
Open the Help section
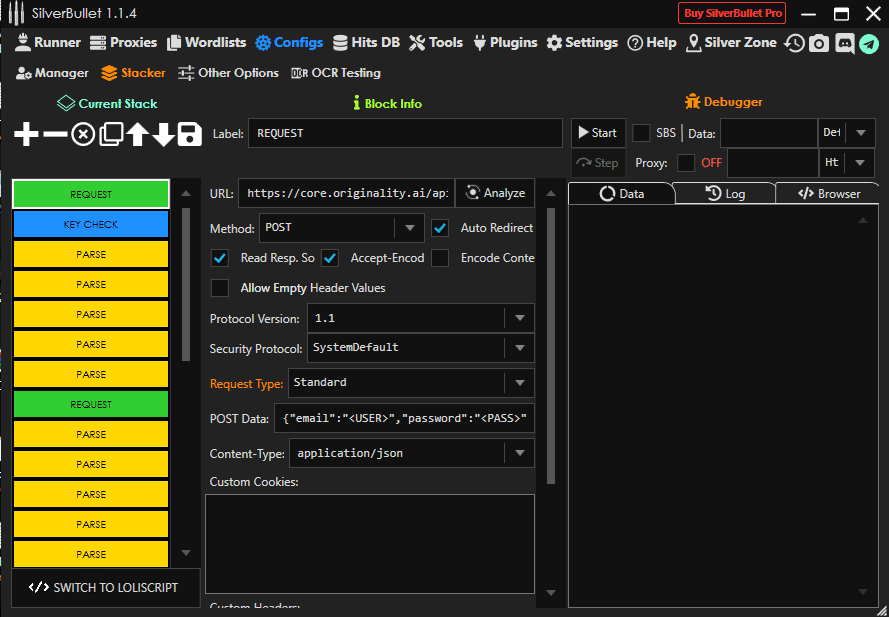click(x=652, y=43)
